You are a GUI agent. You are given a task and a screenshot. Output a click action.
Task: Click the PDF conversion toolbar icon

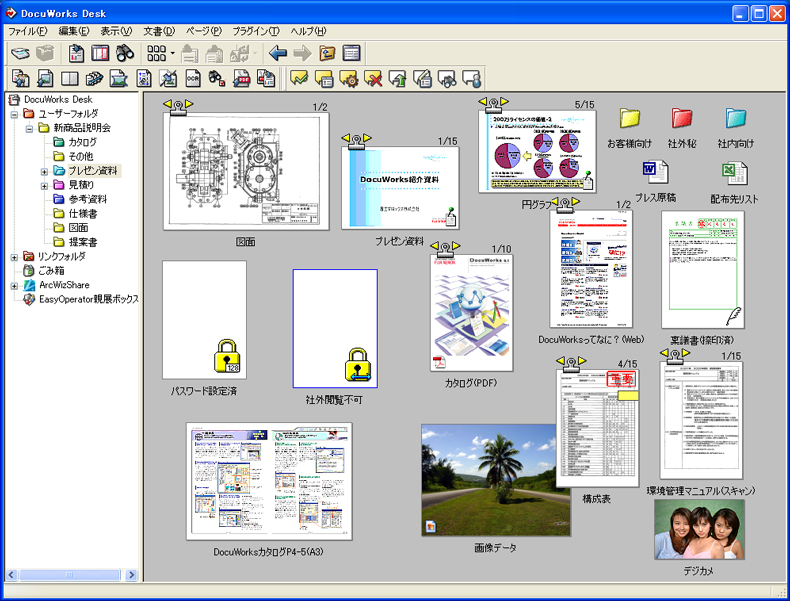[x=241, y=78]
